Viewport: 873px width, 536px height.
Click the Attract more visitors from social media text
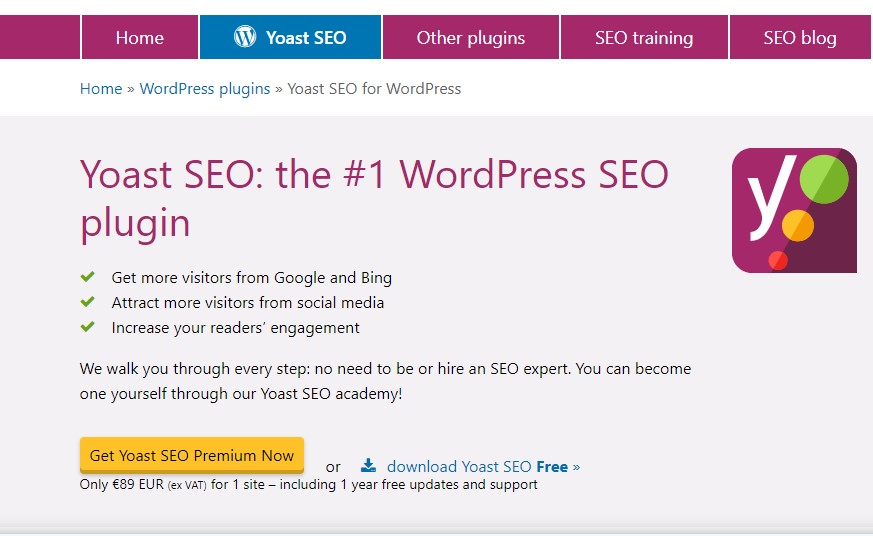point(248,302)
